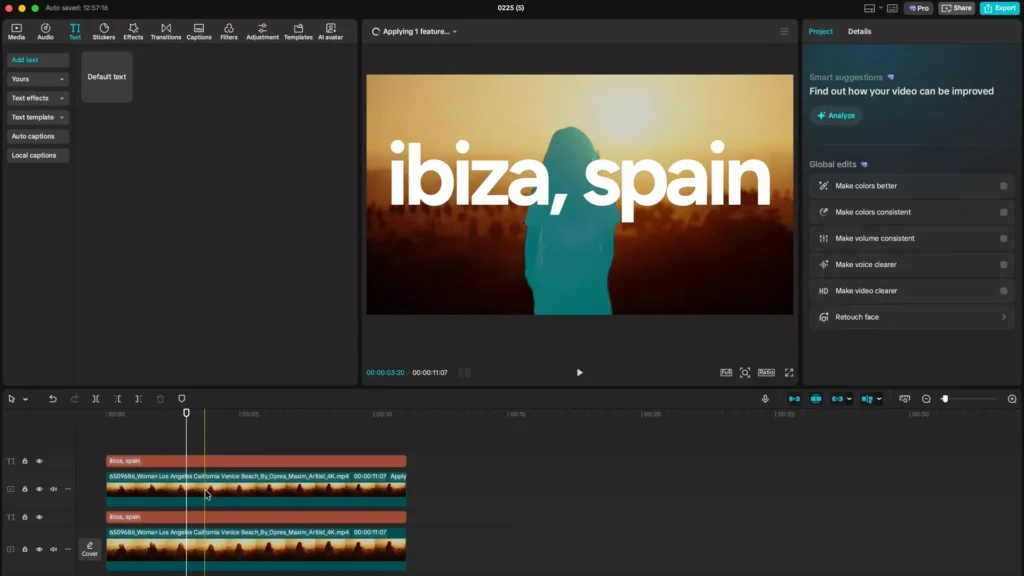Viewport: 1024px width, 576px height.
Task: Click the microphone record voiceover icon
Action: point(765,399)
